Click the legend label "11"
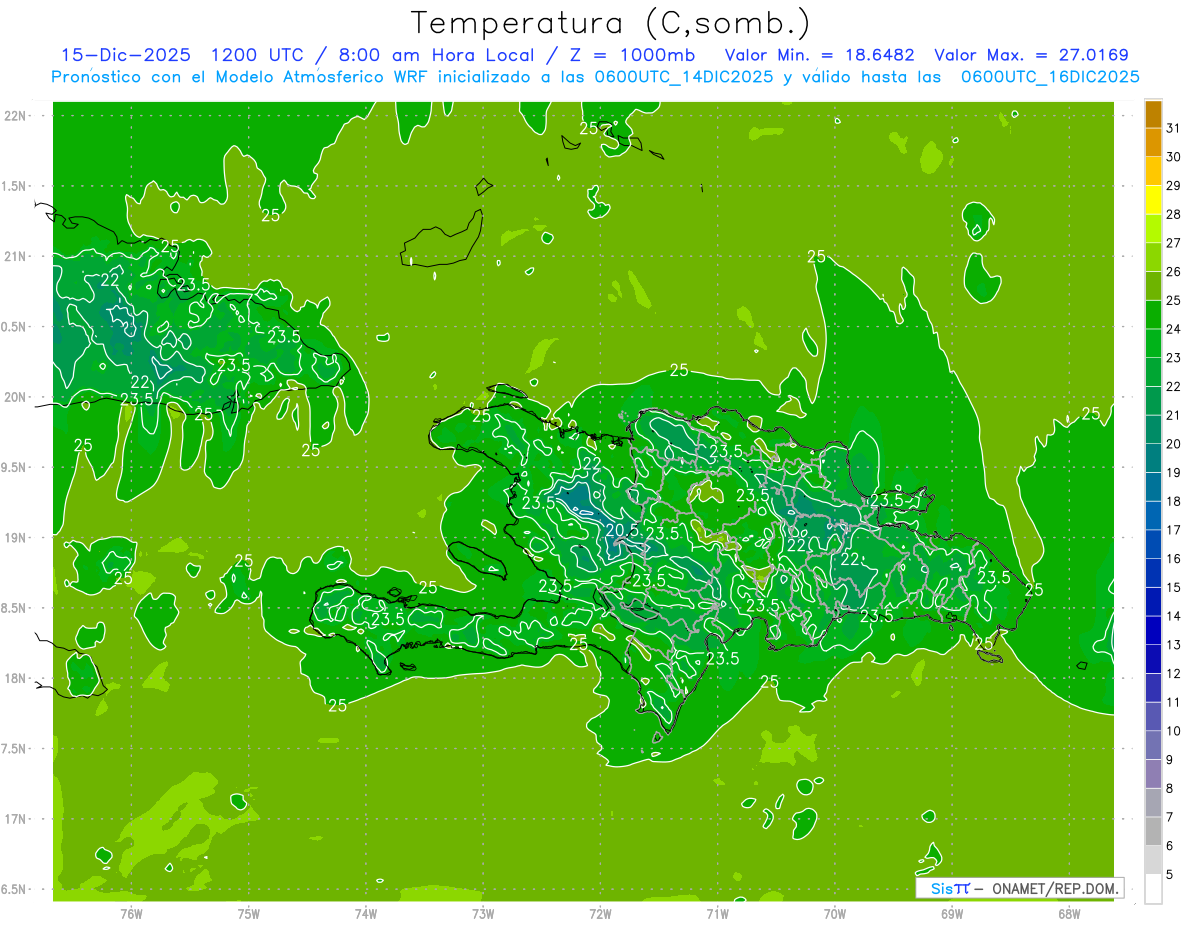This screenshot has height=927, width=1200. coord(1173,703)
